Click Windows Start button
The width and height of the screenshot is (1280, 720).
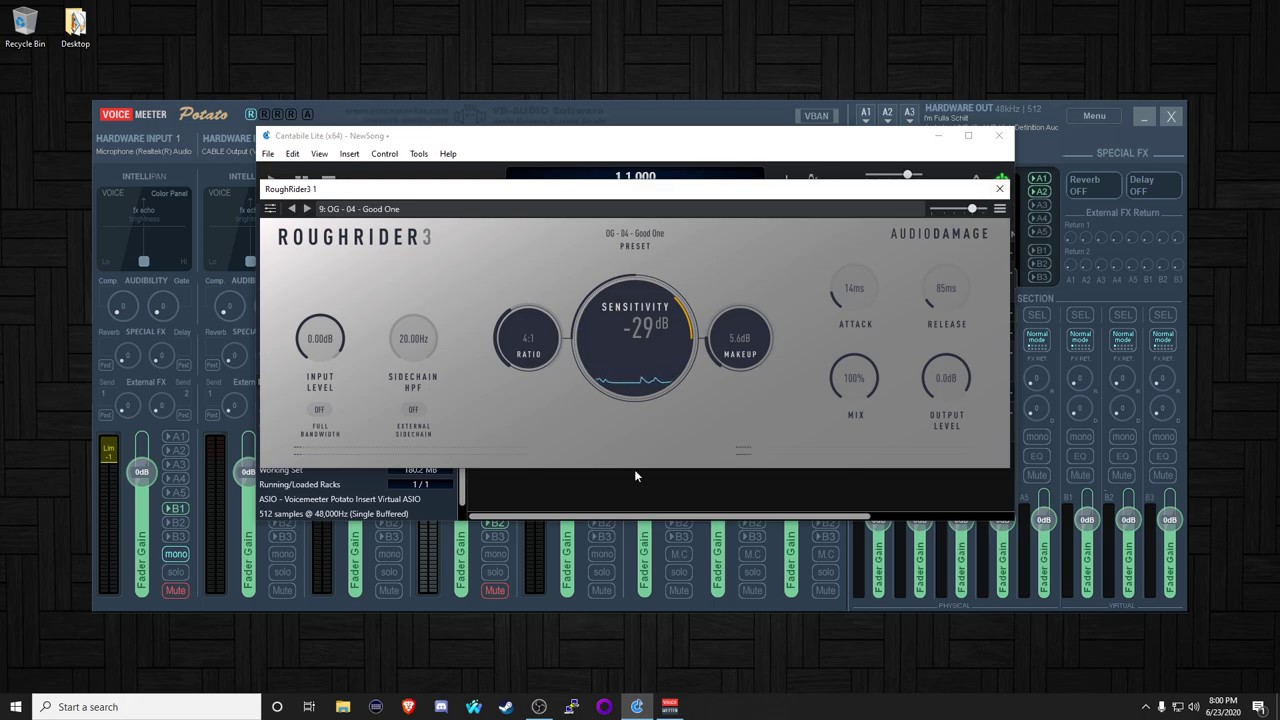click(15, 707)
